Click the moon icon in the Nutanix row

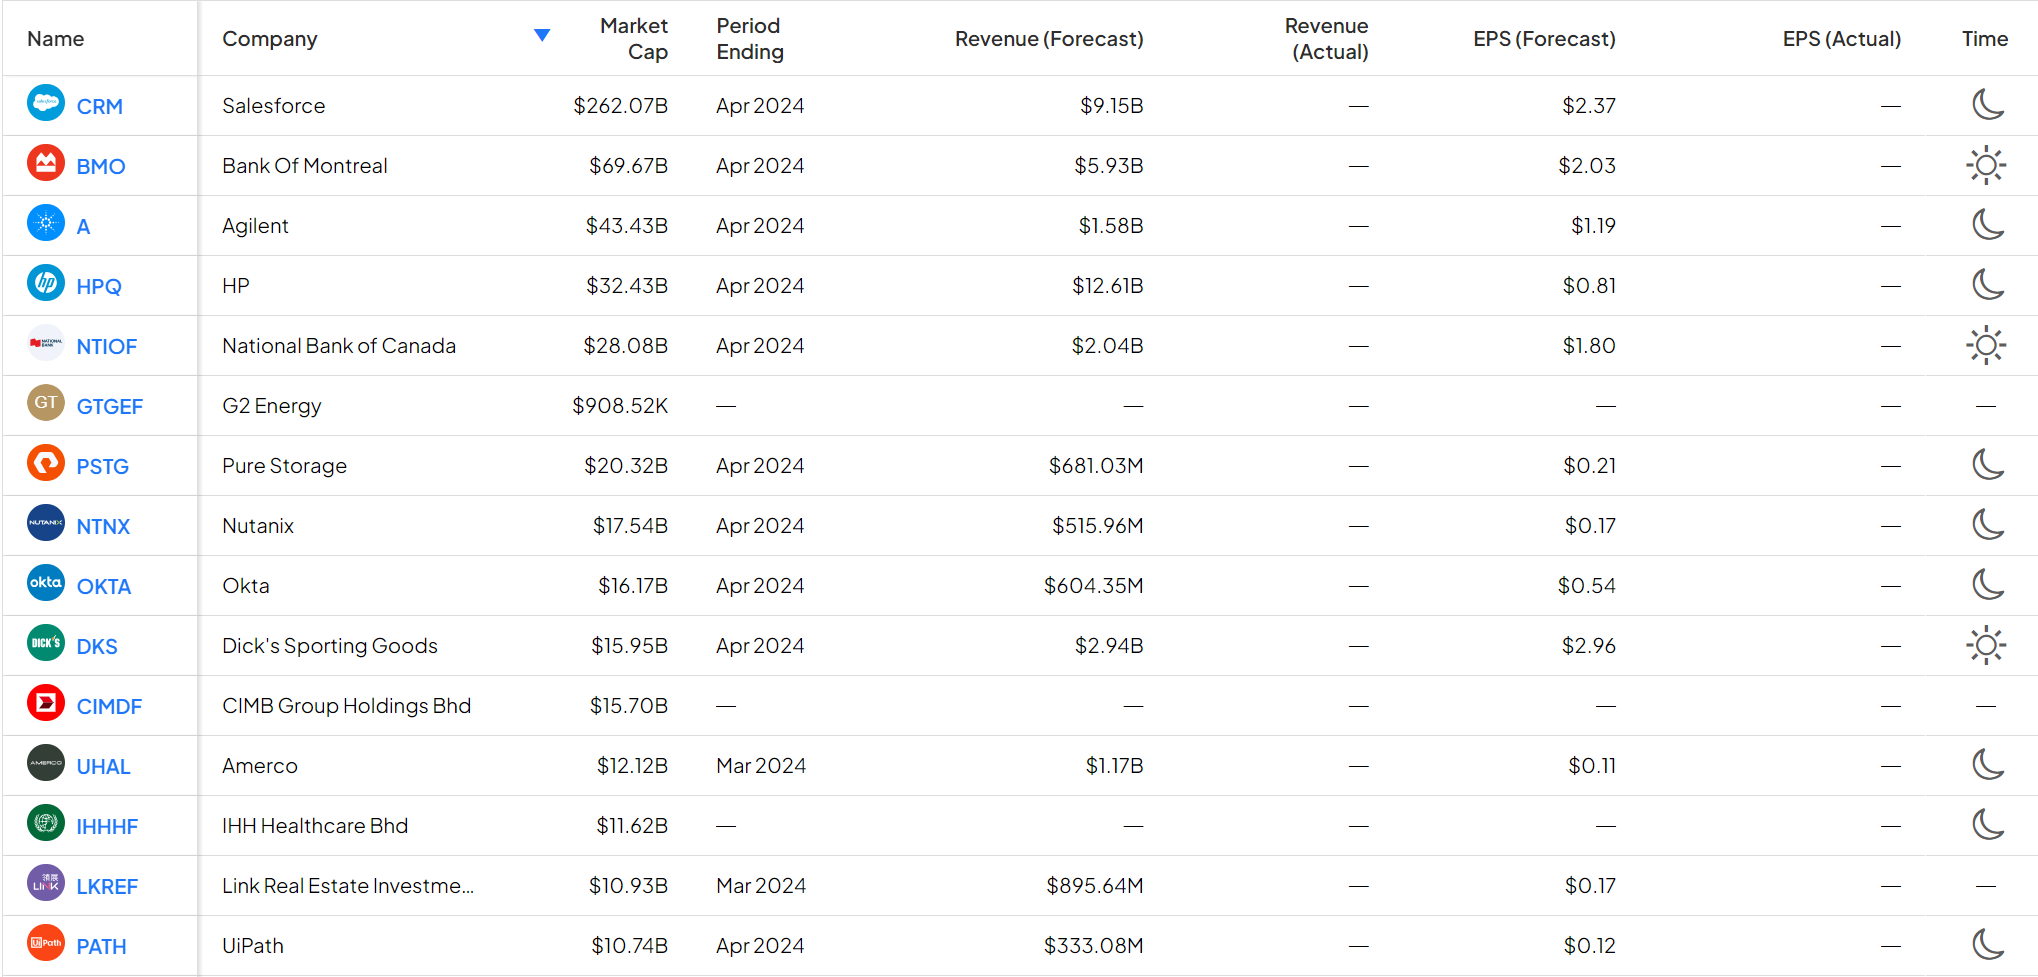1987,524
